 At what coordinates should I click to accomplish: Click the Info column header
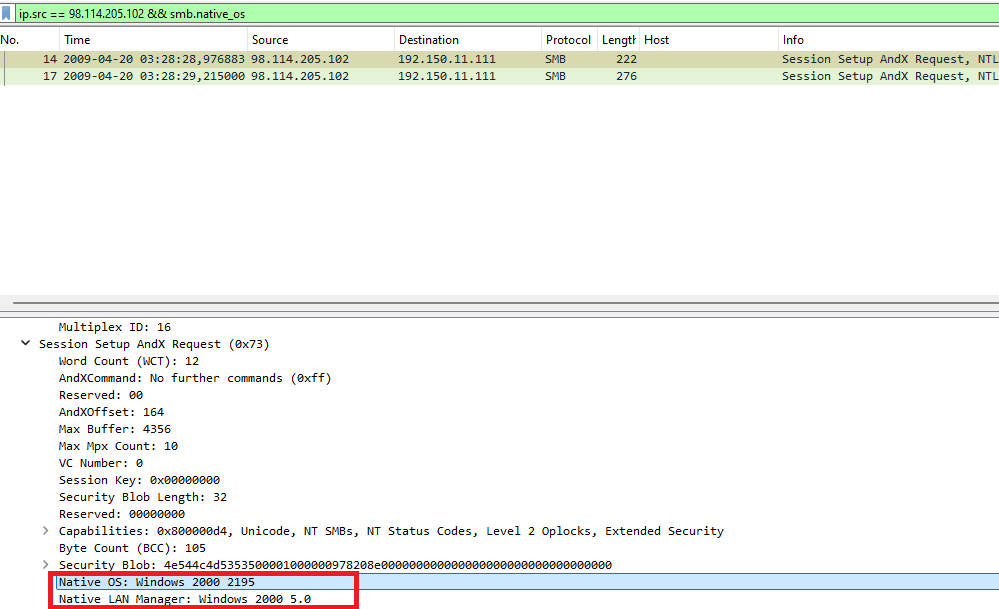[x=793, y=40]
